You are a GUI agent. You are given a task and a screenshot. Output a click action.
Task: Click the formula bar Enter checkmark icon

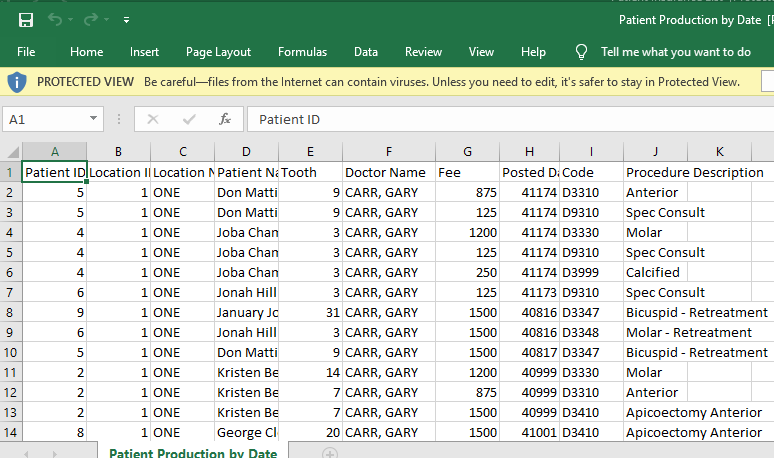click(x=189, y=119)
